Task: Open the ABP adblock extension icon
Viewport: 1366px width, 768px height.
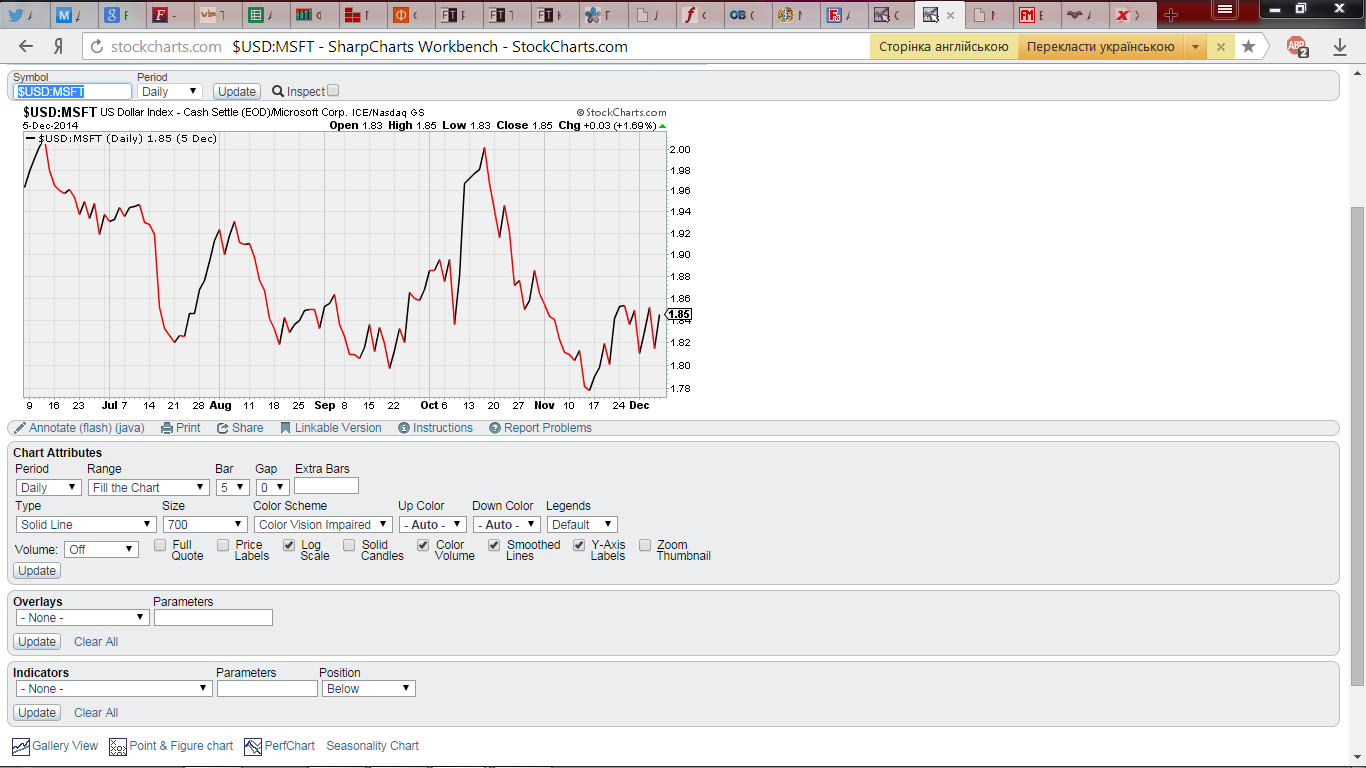Action: tap(1297, 46)
